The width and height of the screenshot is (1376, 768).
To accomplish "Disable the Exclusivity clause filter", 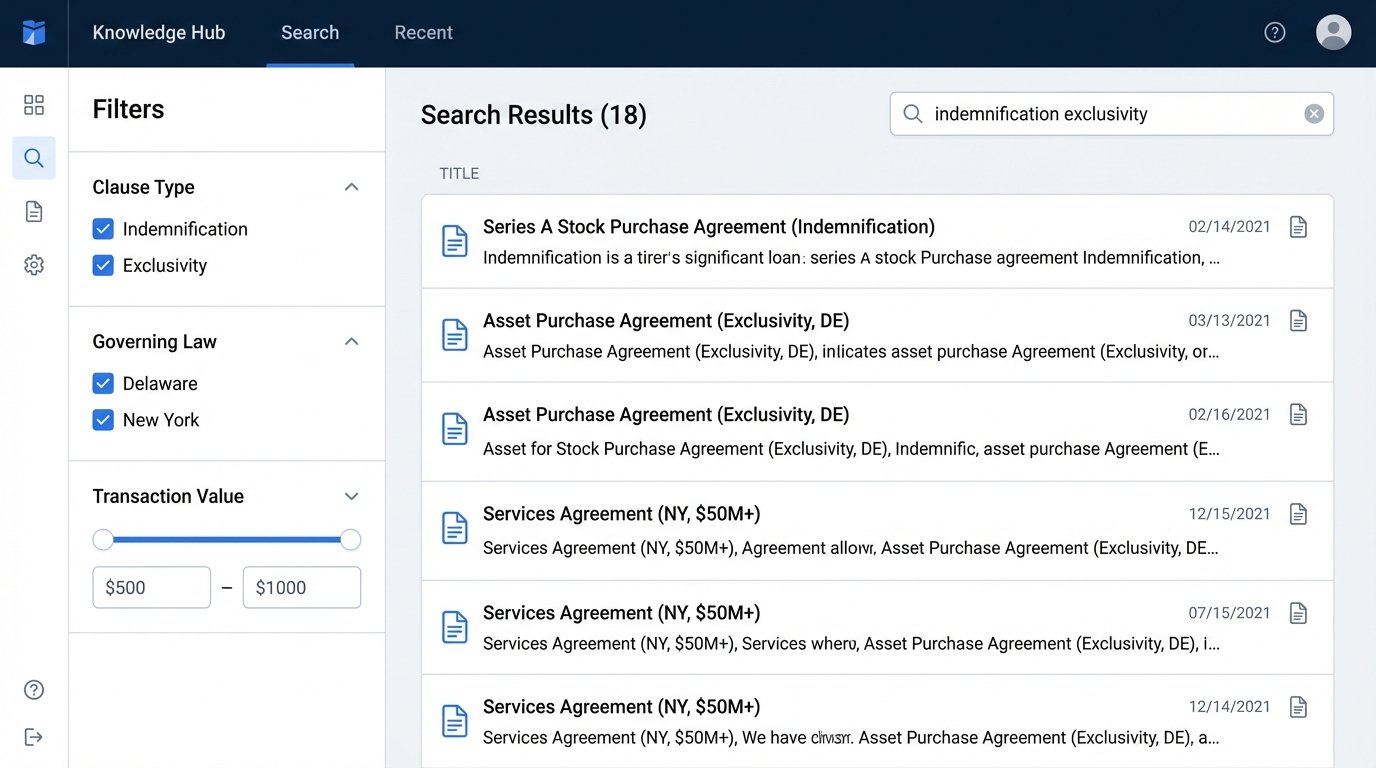I will tap(103, 265).
